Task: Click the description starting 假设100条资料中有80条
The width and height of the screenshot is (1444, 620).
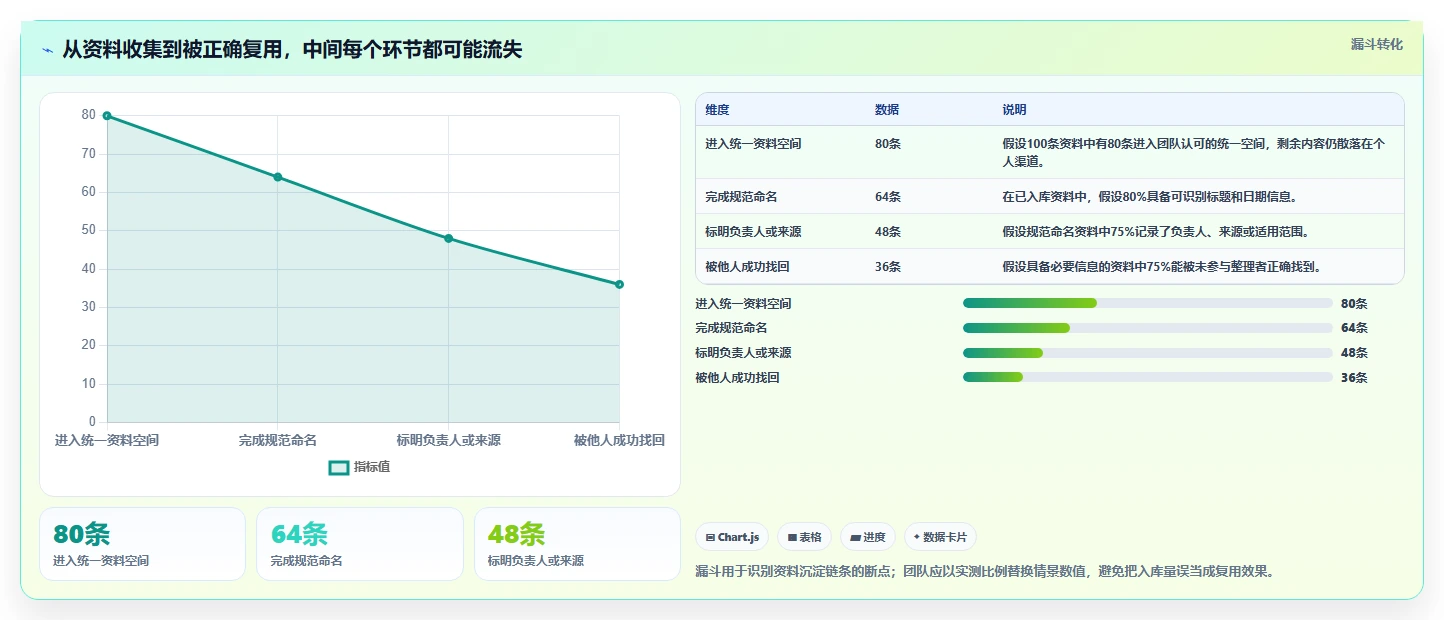Action: click(x=1195, y=152)
